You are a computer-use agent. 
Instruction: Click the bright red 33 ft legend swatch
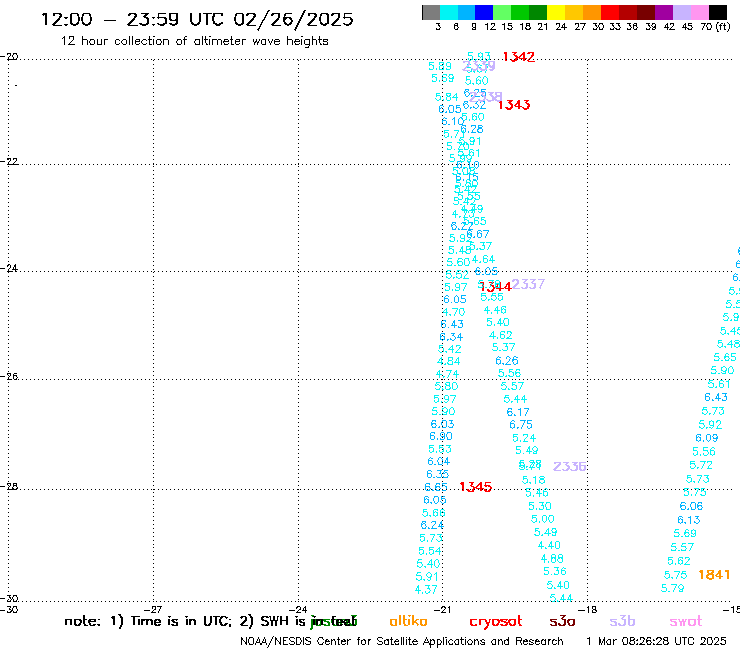(610, 12)
